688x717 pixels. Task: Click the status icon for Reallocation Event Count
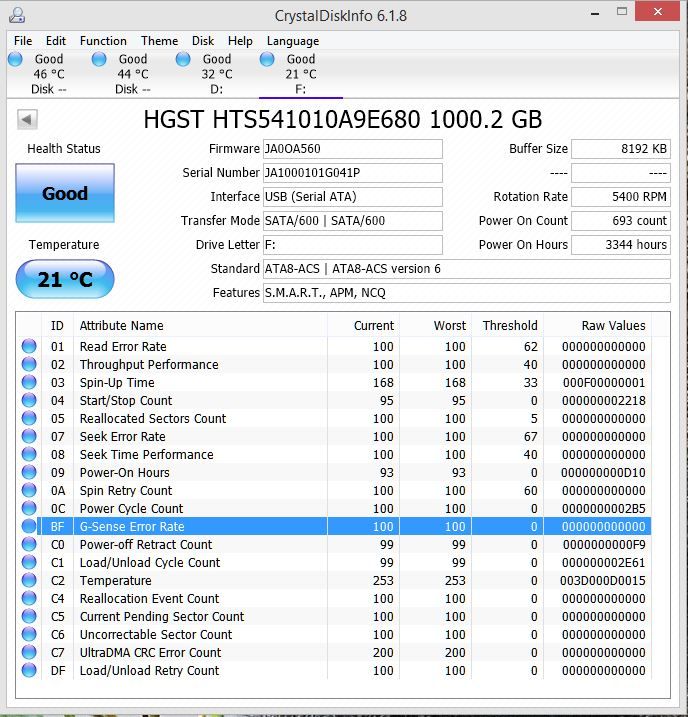(29, 598)
